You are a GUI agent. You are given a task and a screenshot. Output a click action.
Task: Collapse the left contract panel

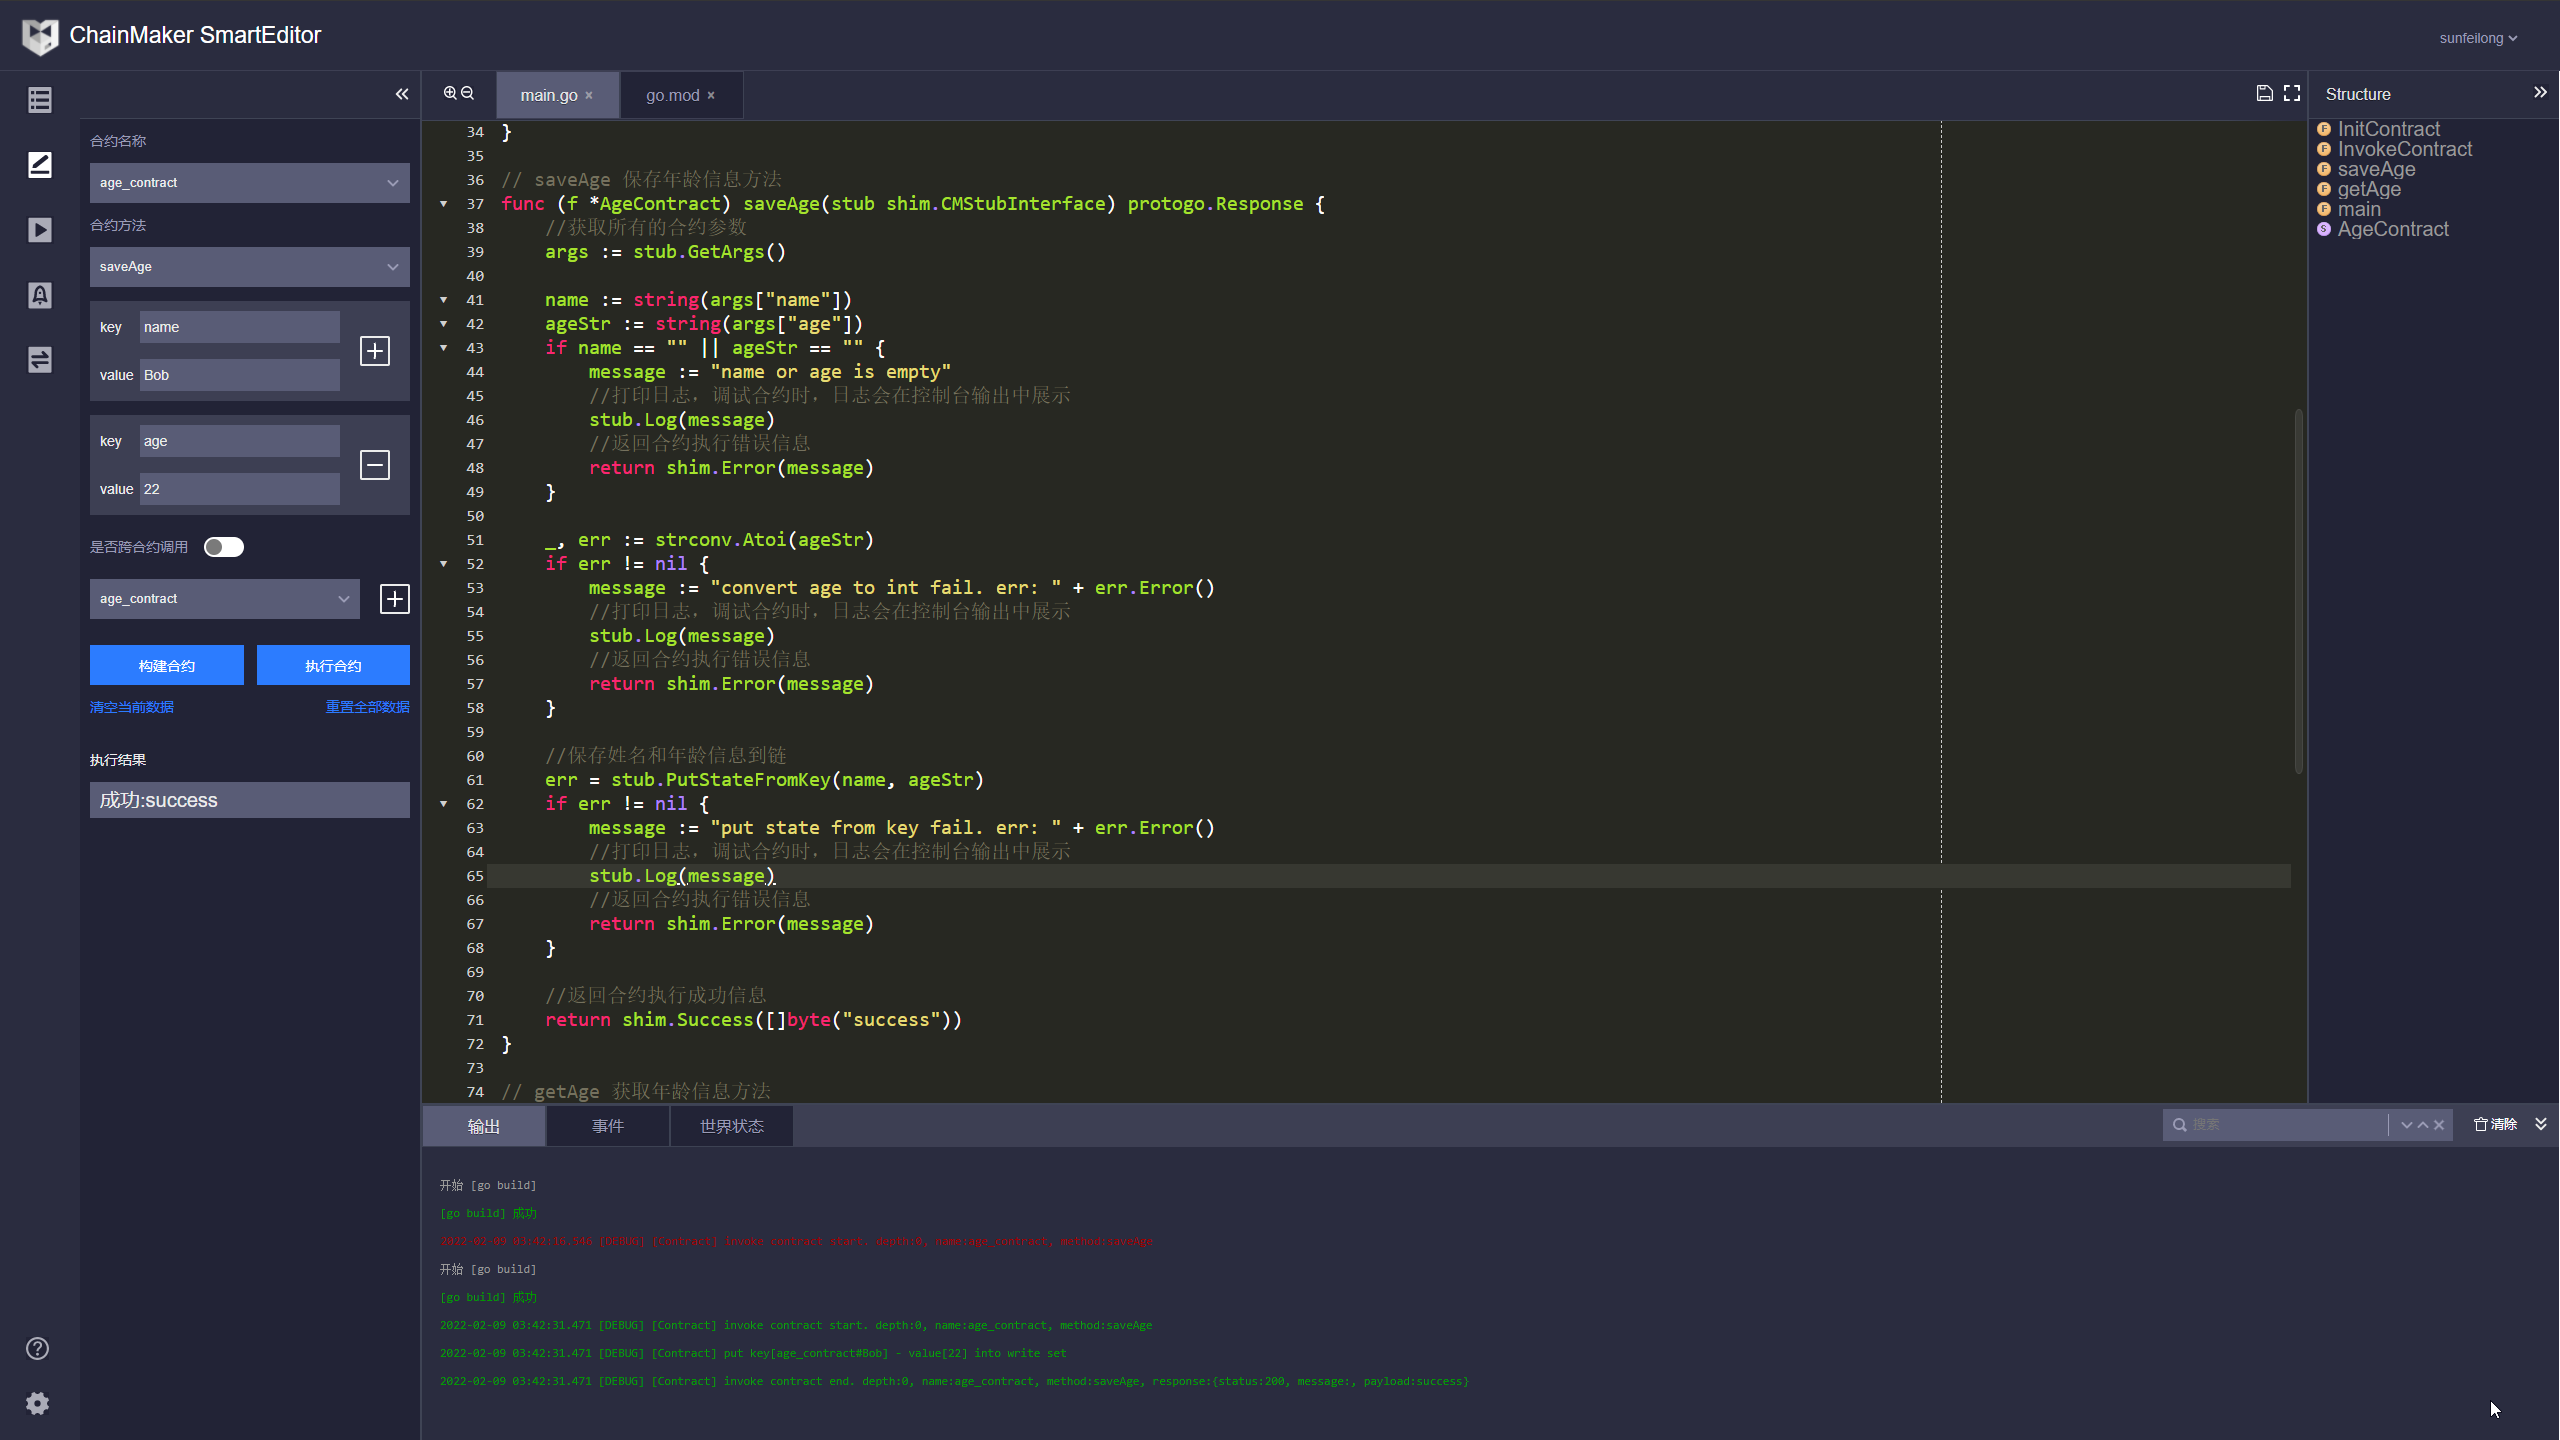tap(402, 94)
